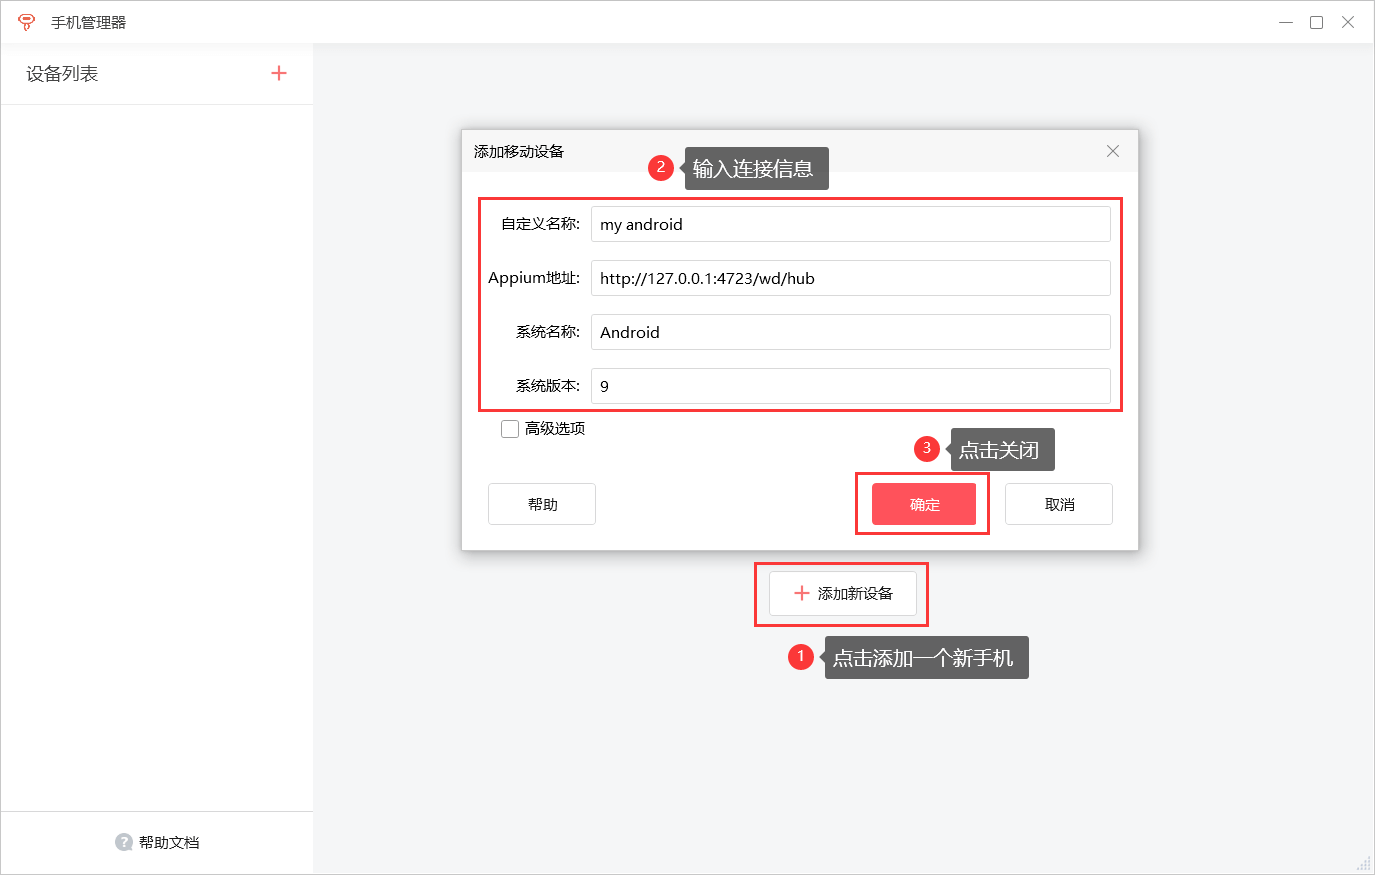Click the 系统名称: label
The height and width of the screenshot is (875, 1375).
click(548, 332)
